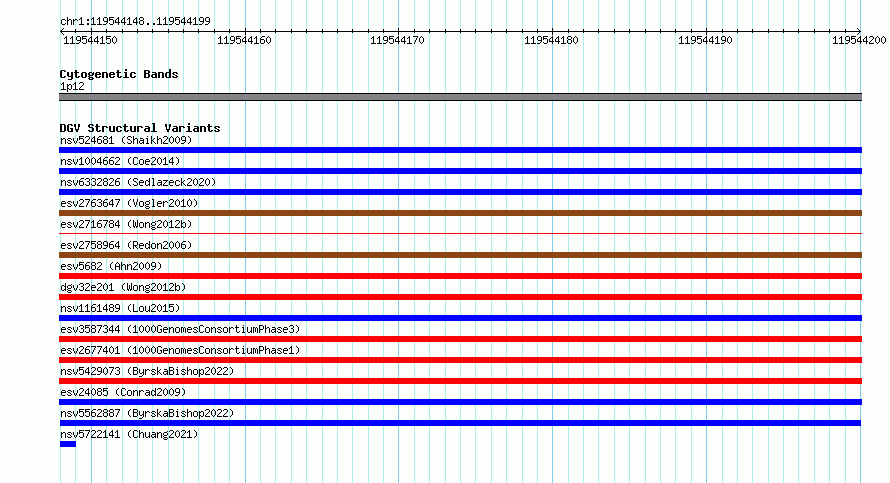Click ruler coordinate 119544160
Viewport: 890px width, 483px height.
(244, 40)
